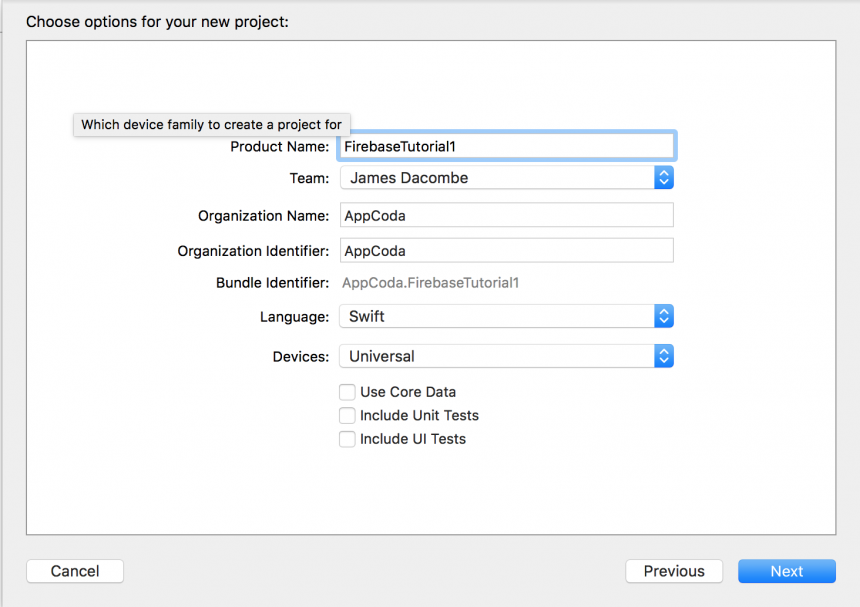The image size is (860, 607).
Task: Enable the Use Core Data checkbox
Action: click(x=347, y=392)
